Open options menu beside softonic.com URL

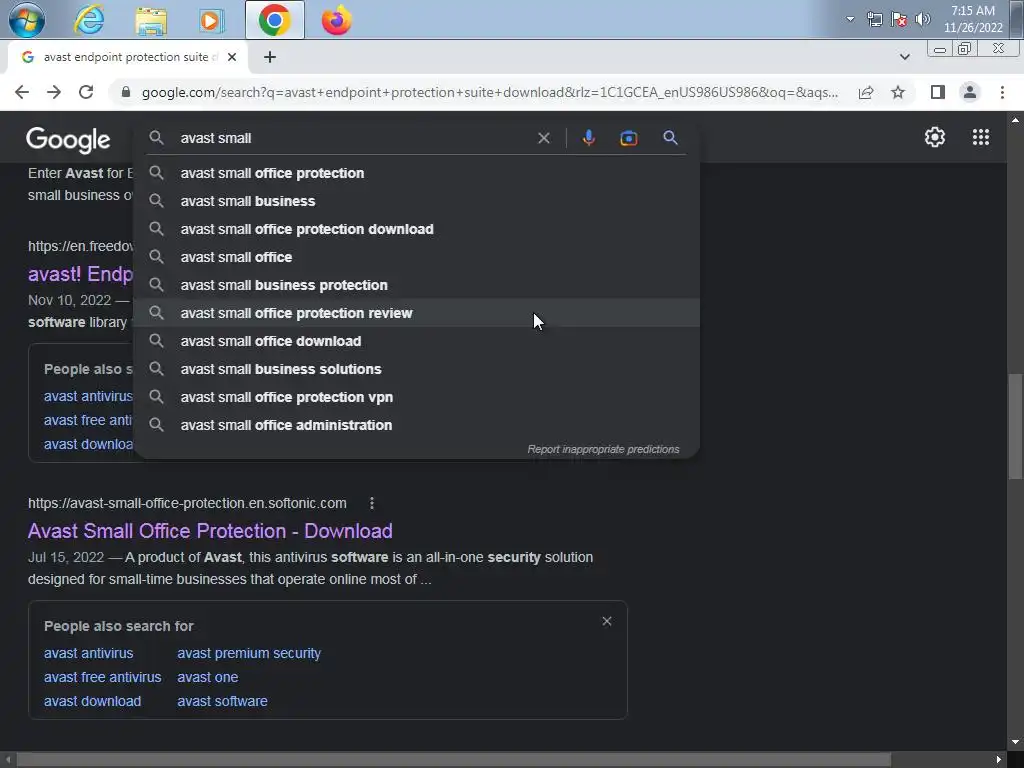[372, 503]
